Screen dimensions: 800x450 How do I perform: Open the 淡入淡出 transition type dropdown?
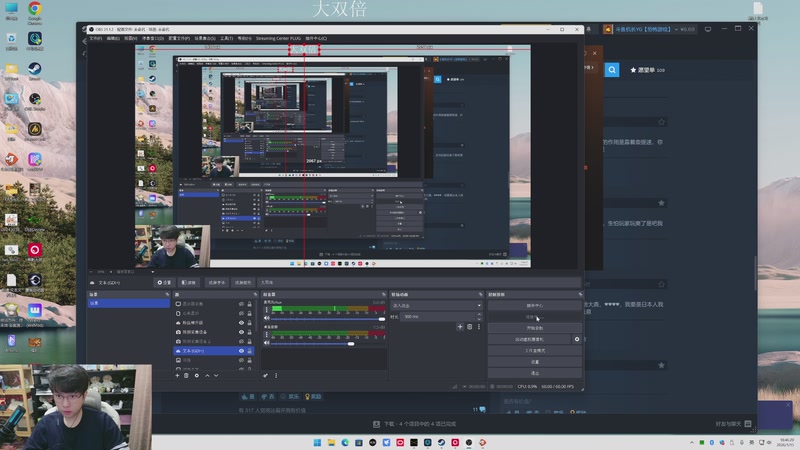pyautogui.click(x=436, y=306)
